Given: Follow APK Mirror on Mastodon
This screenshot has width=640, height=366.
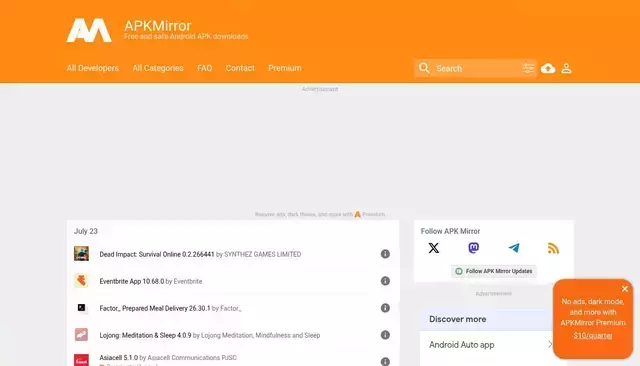Looking at the screenshot, I should 473,248.
